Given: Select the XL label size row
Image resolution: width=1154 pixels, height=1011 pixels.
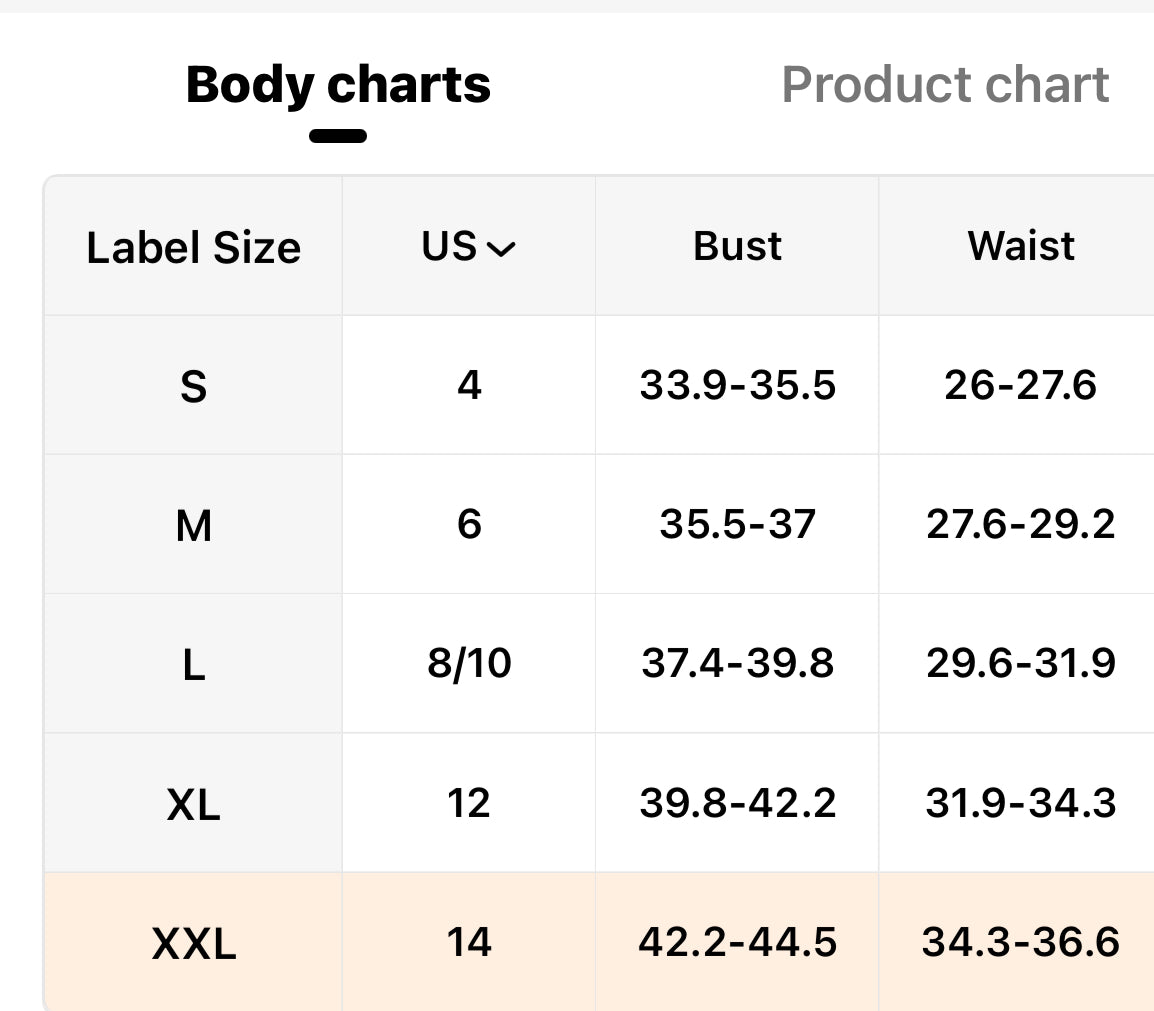Looking at the screenshot, I should coord(193,803).
